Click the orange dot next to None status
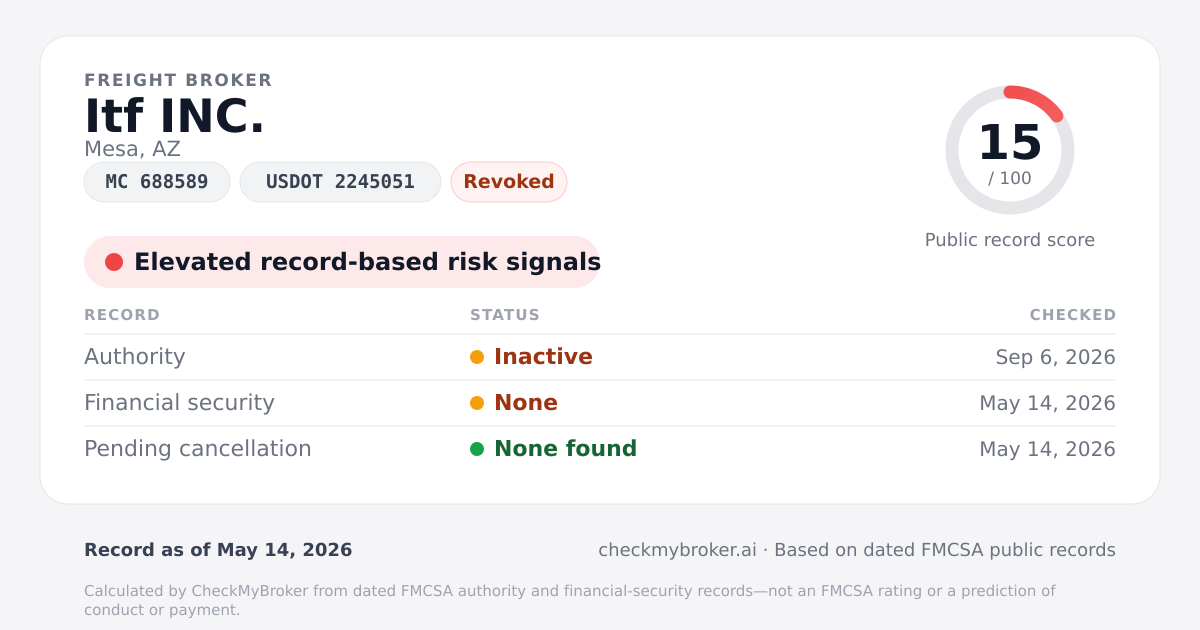The height and width of the screenshot is (630, 1200). pyautogui.click(x=477, y=403)
